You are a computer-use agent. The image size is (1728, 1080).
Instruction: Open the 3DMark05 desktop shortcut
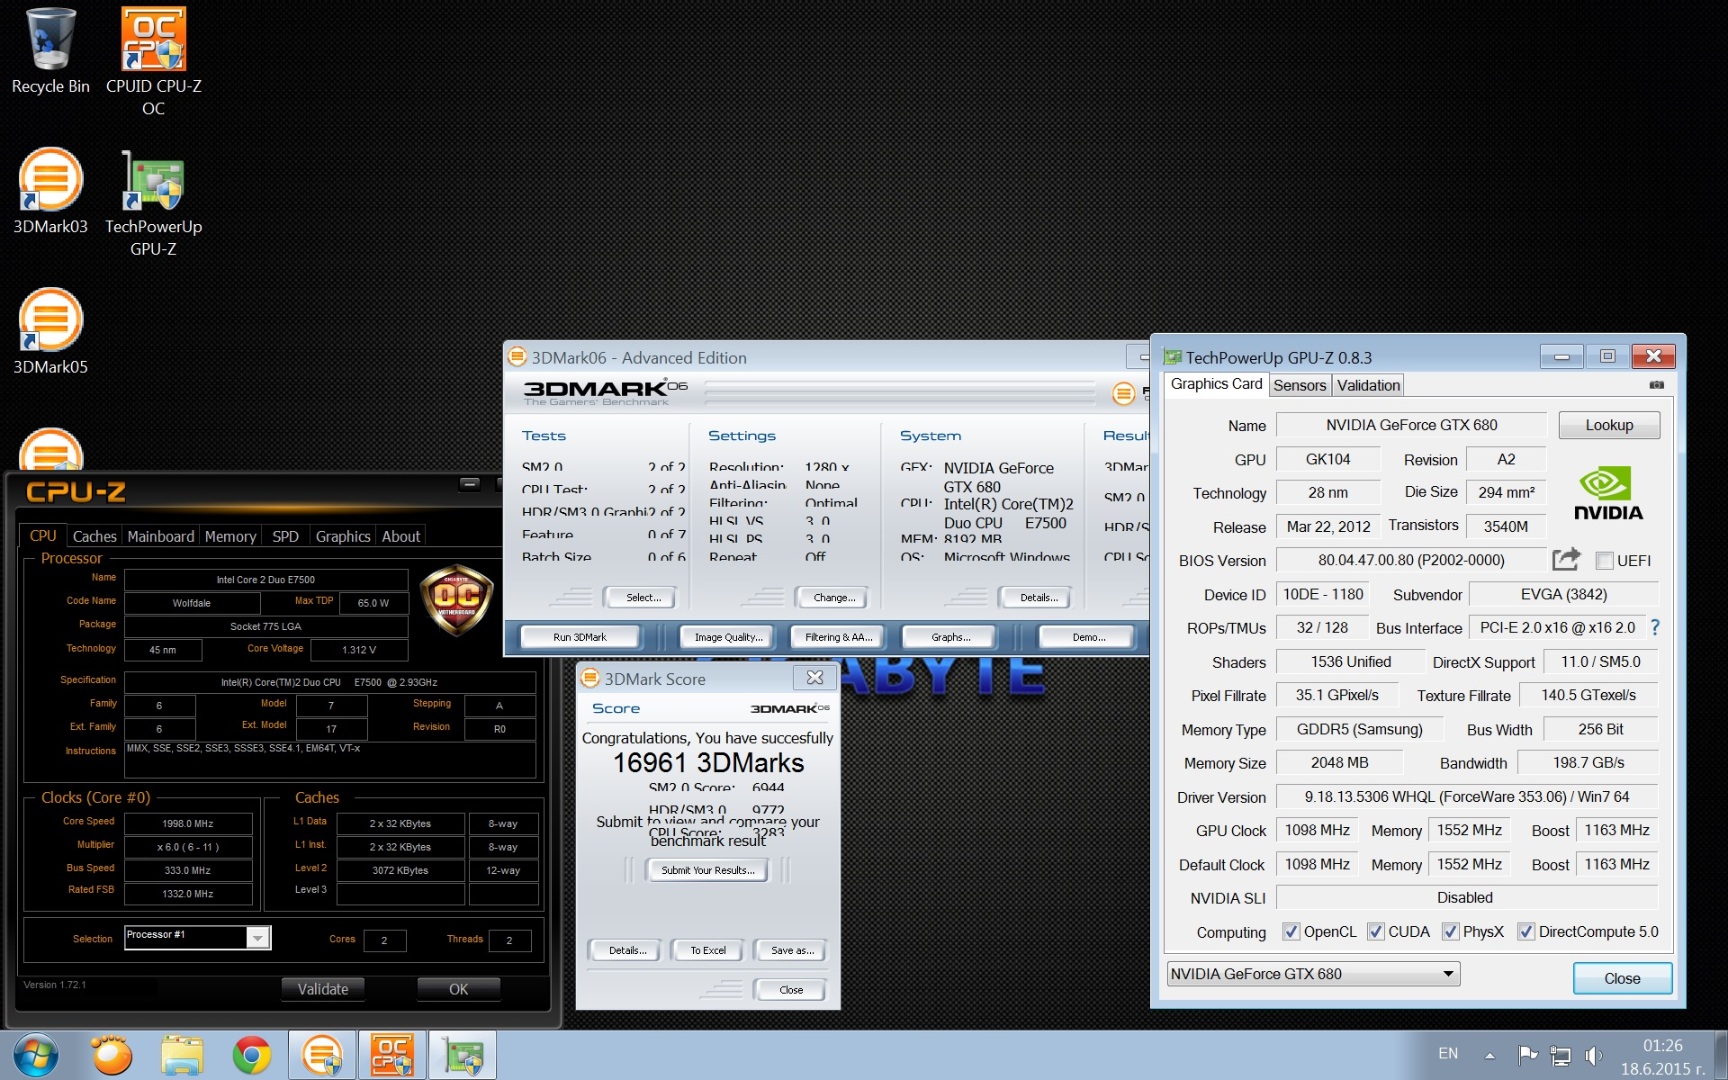(50, 332)
